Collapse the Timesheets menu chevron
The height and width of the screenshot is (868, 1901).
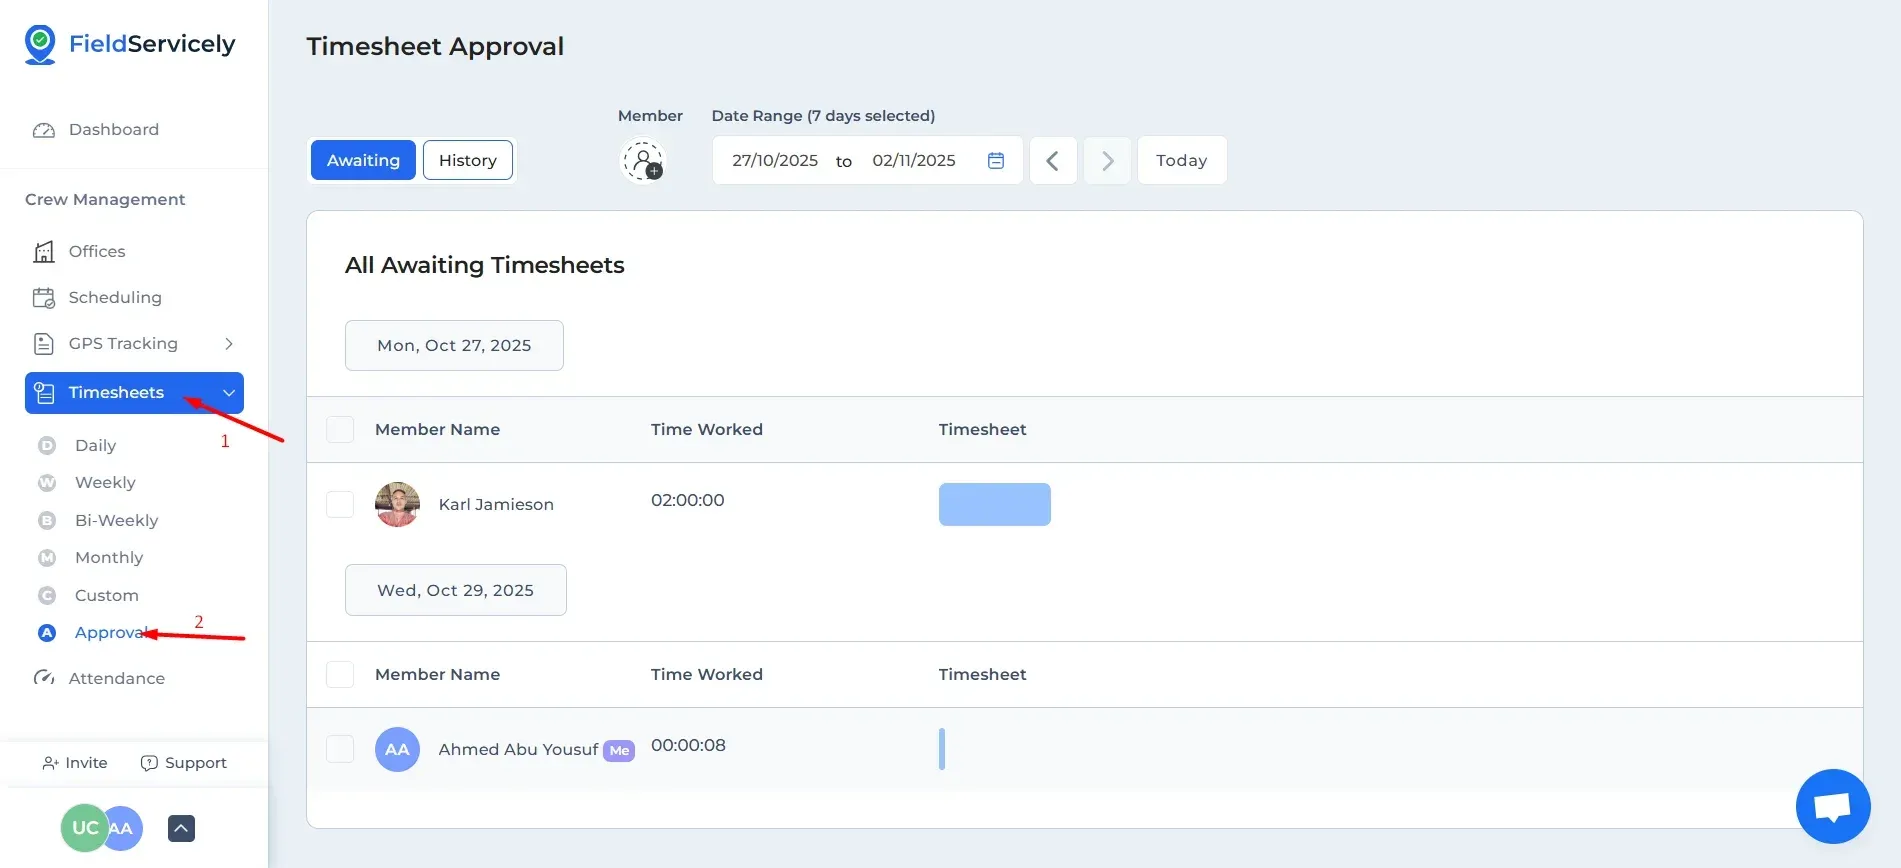click(x=229, y=393)
